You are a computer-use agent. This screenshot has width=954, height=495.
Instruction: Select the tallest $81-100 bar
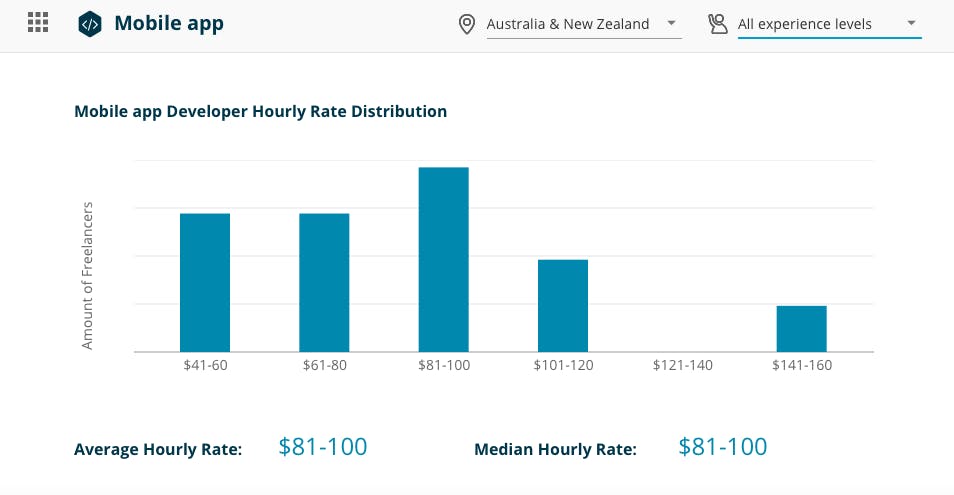443,259
